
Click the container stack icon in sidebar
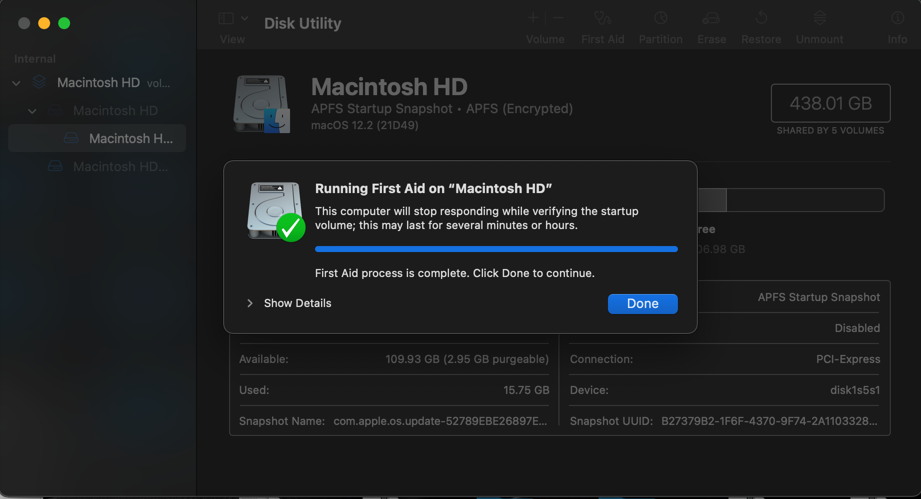[x=39, y=82]
